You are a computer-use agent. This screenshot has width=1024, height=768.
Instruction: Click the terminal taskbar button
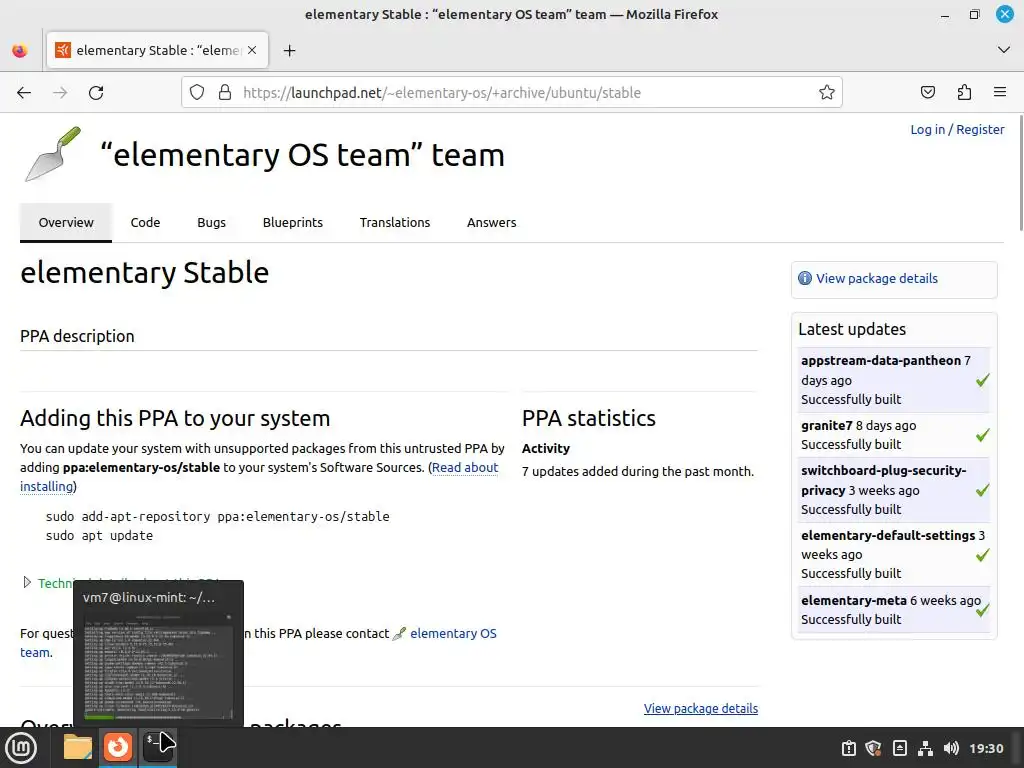pos(157,747)
